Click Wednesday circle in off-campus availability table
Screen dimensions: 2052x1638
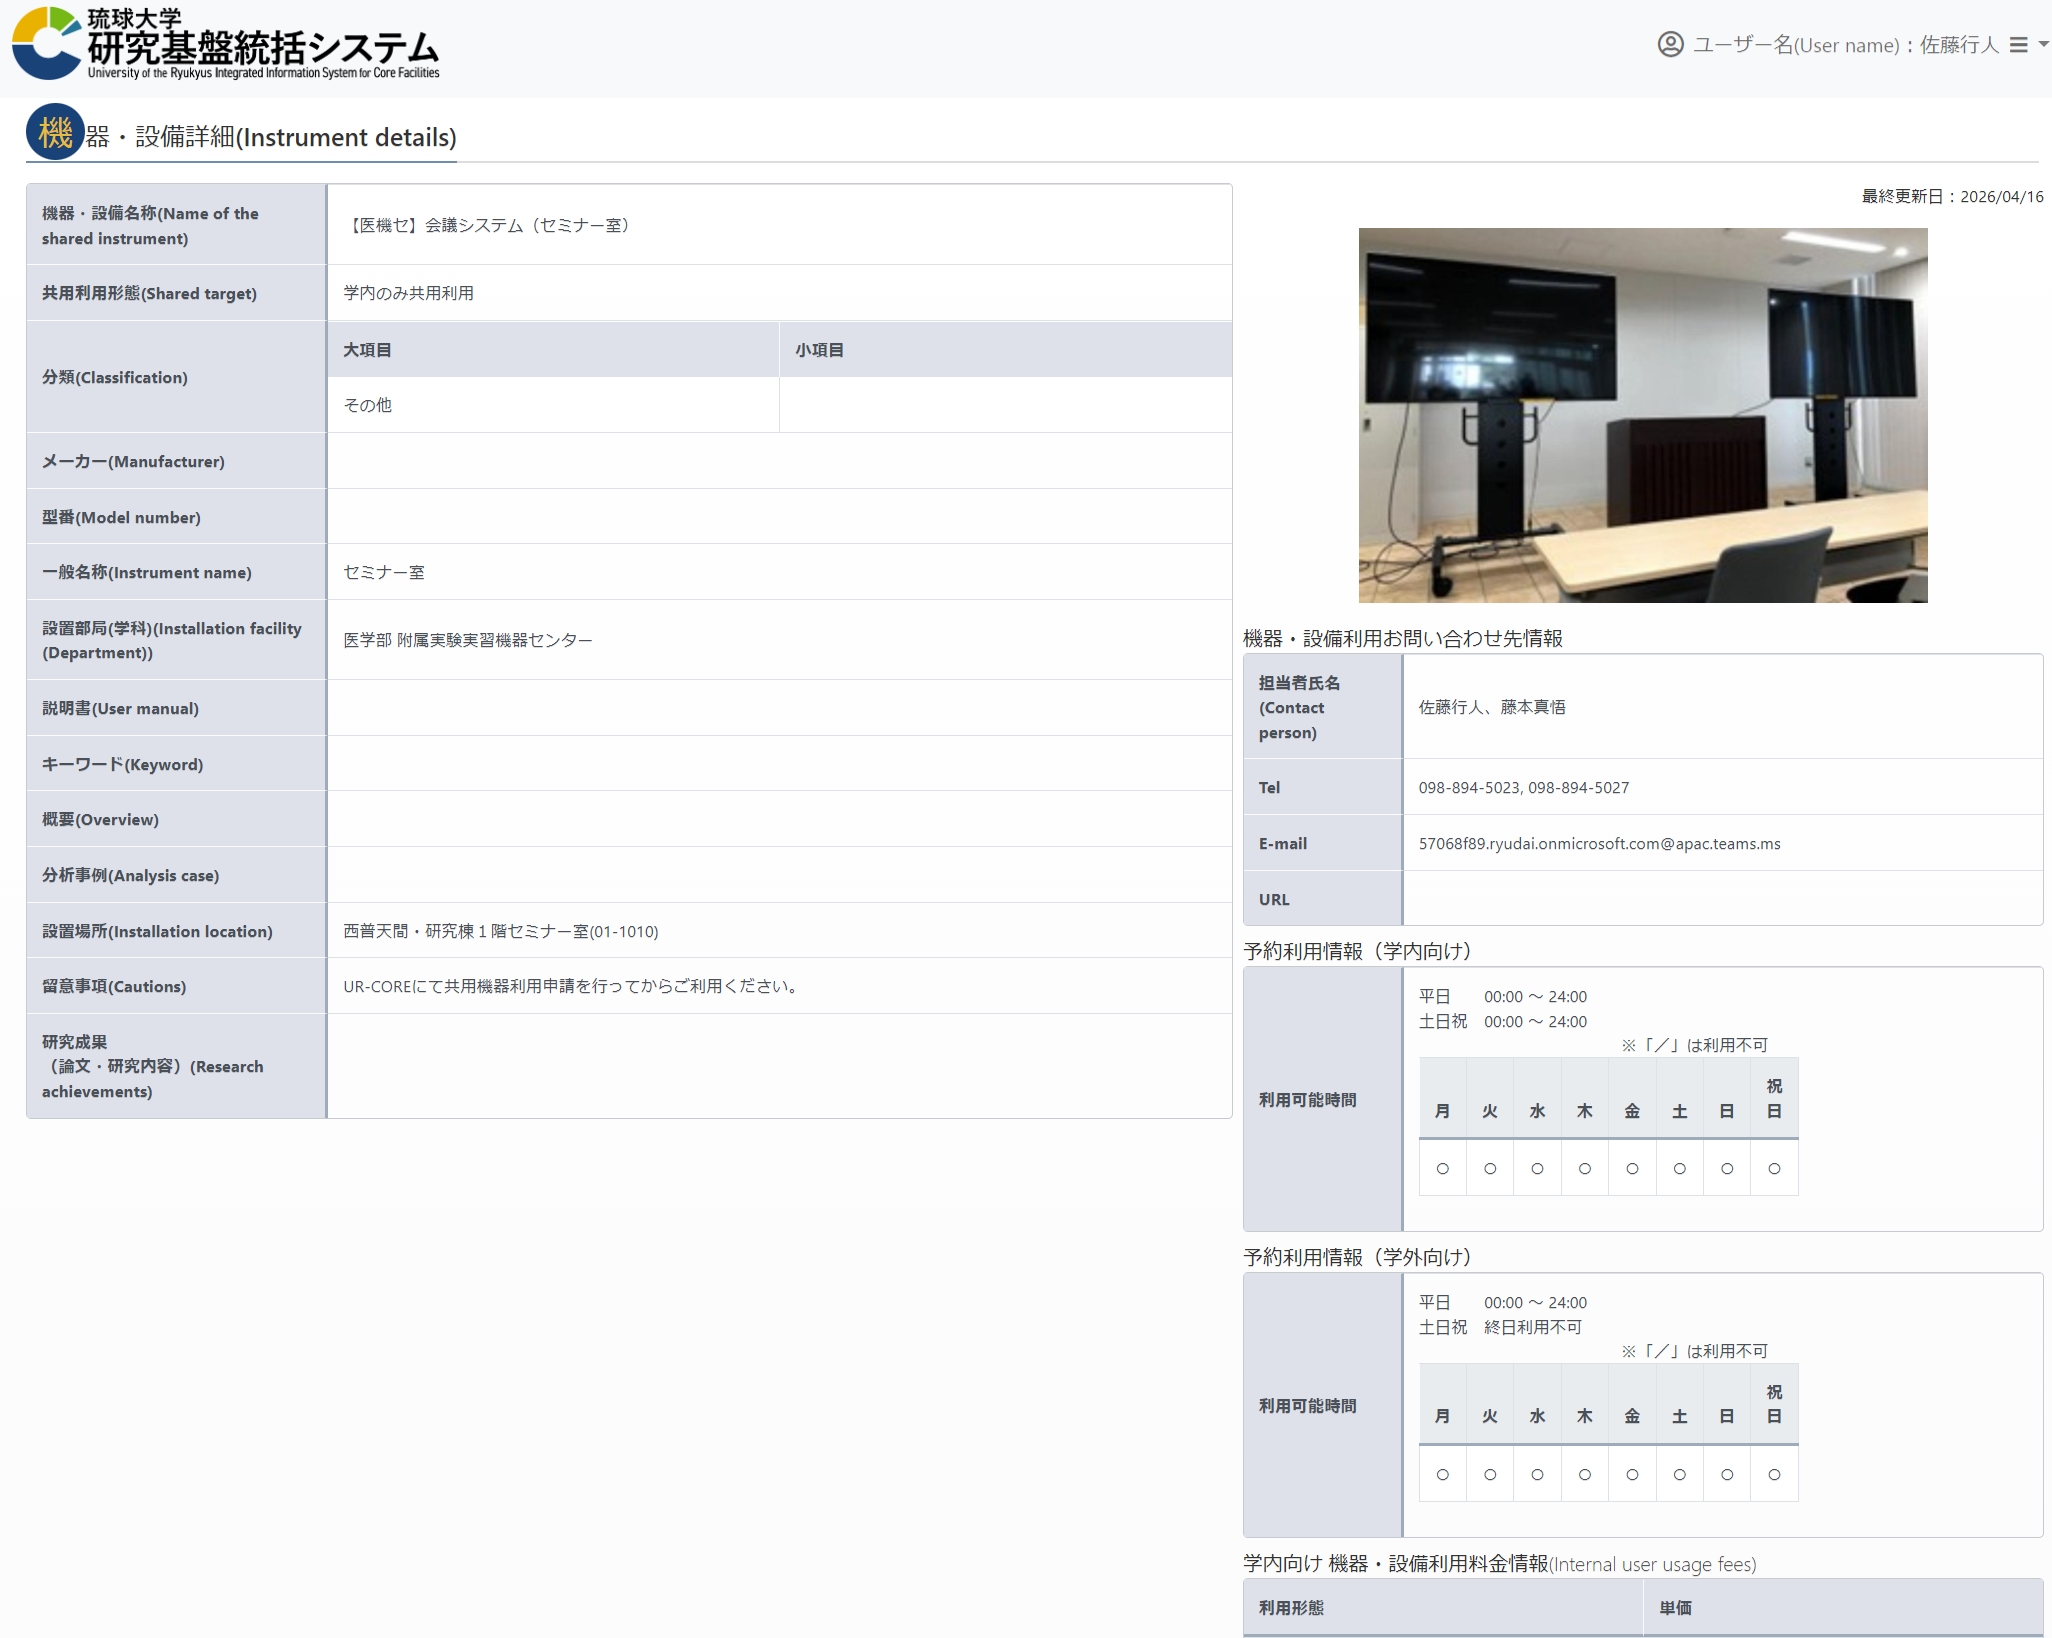pyautogui.click(x=1537, y=1474)
